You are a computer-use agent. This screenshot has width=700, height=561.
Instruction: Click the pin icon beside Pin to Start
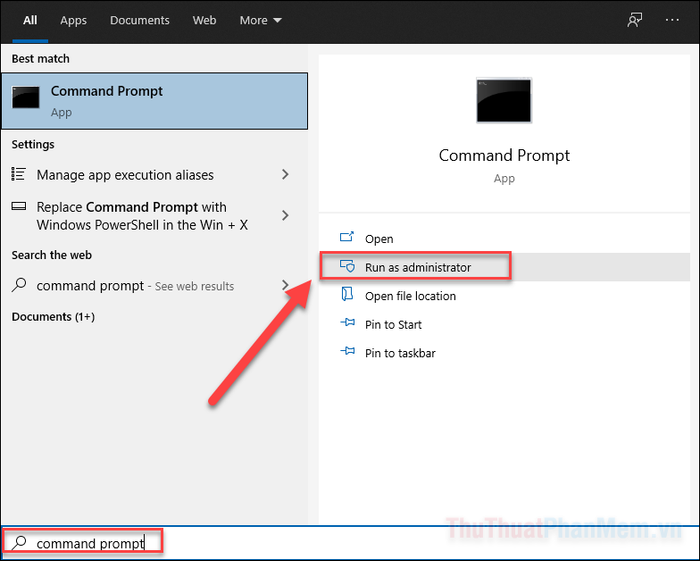(347, 322)
